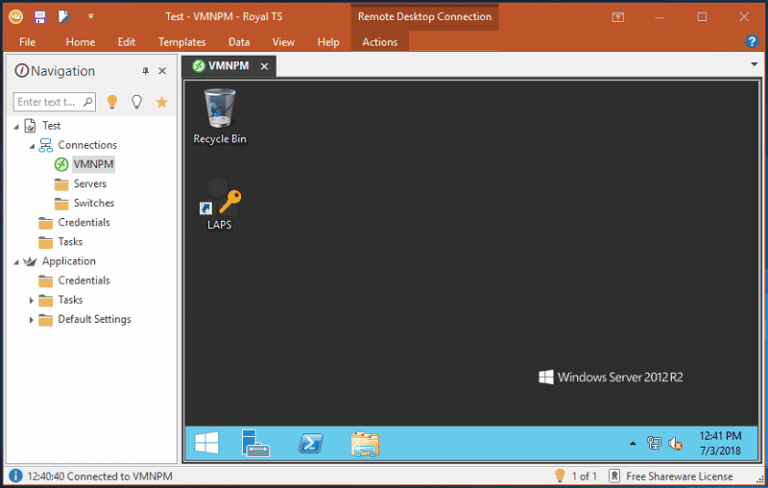Screen dimensions: 768x488
Task: Collapse the Connections folder arrow
Action: (32, 146)
